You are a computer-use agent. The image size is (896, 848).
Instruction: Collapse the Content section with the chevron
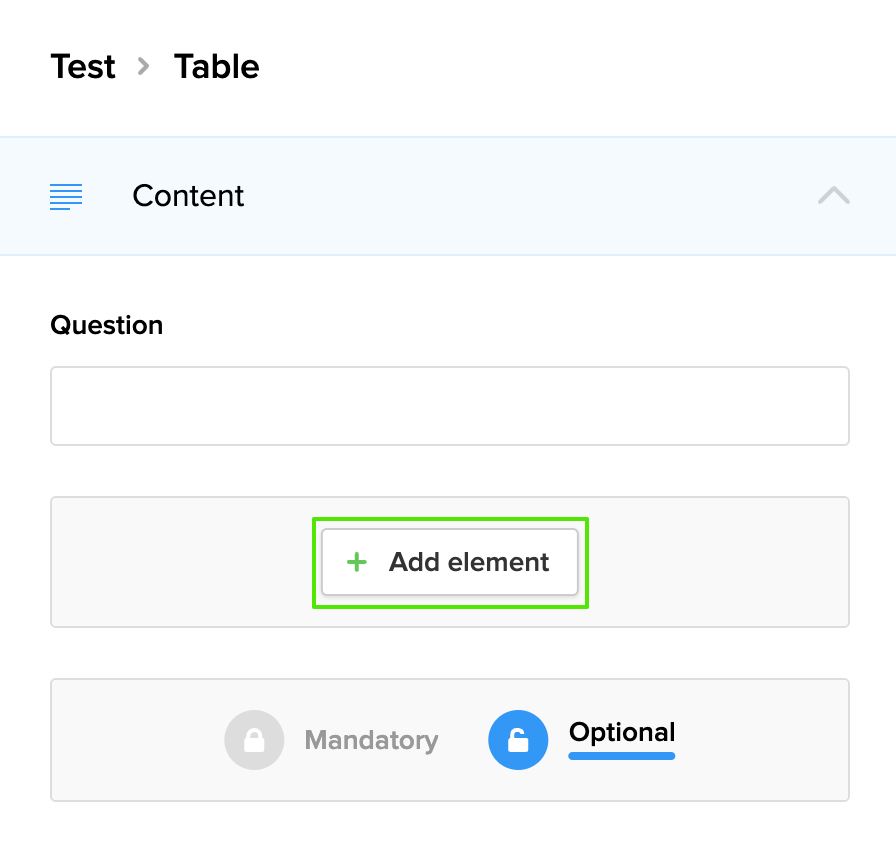tap(833, 196)
